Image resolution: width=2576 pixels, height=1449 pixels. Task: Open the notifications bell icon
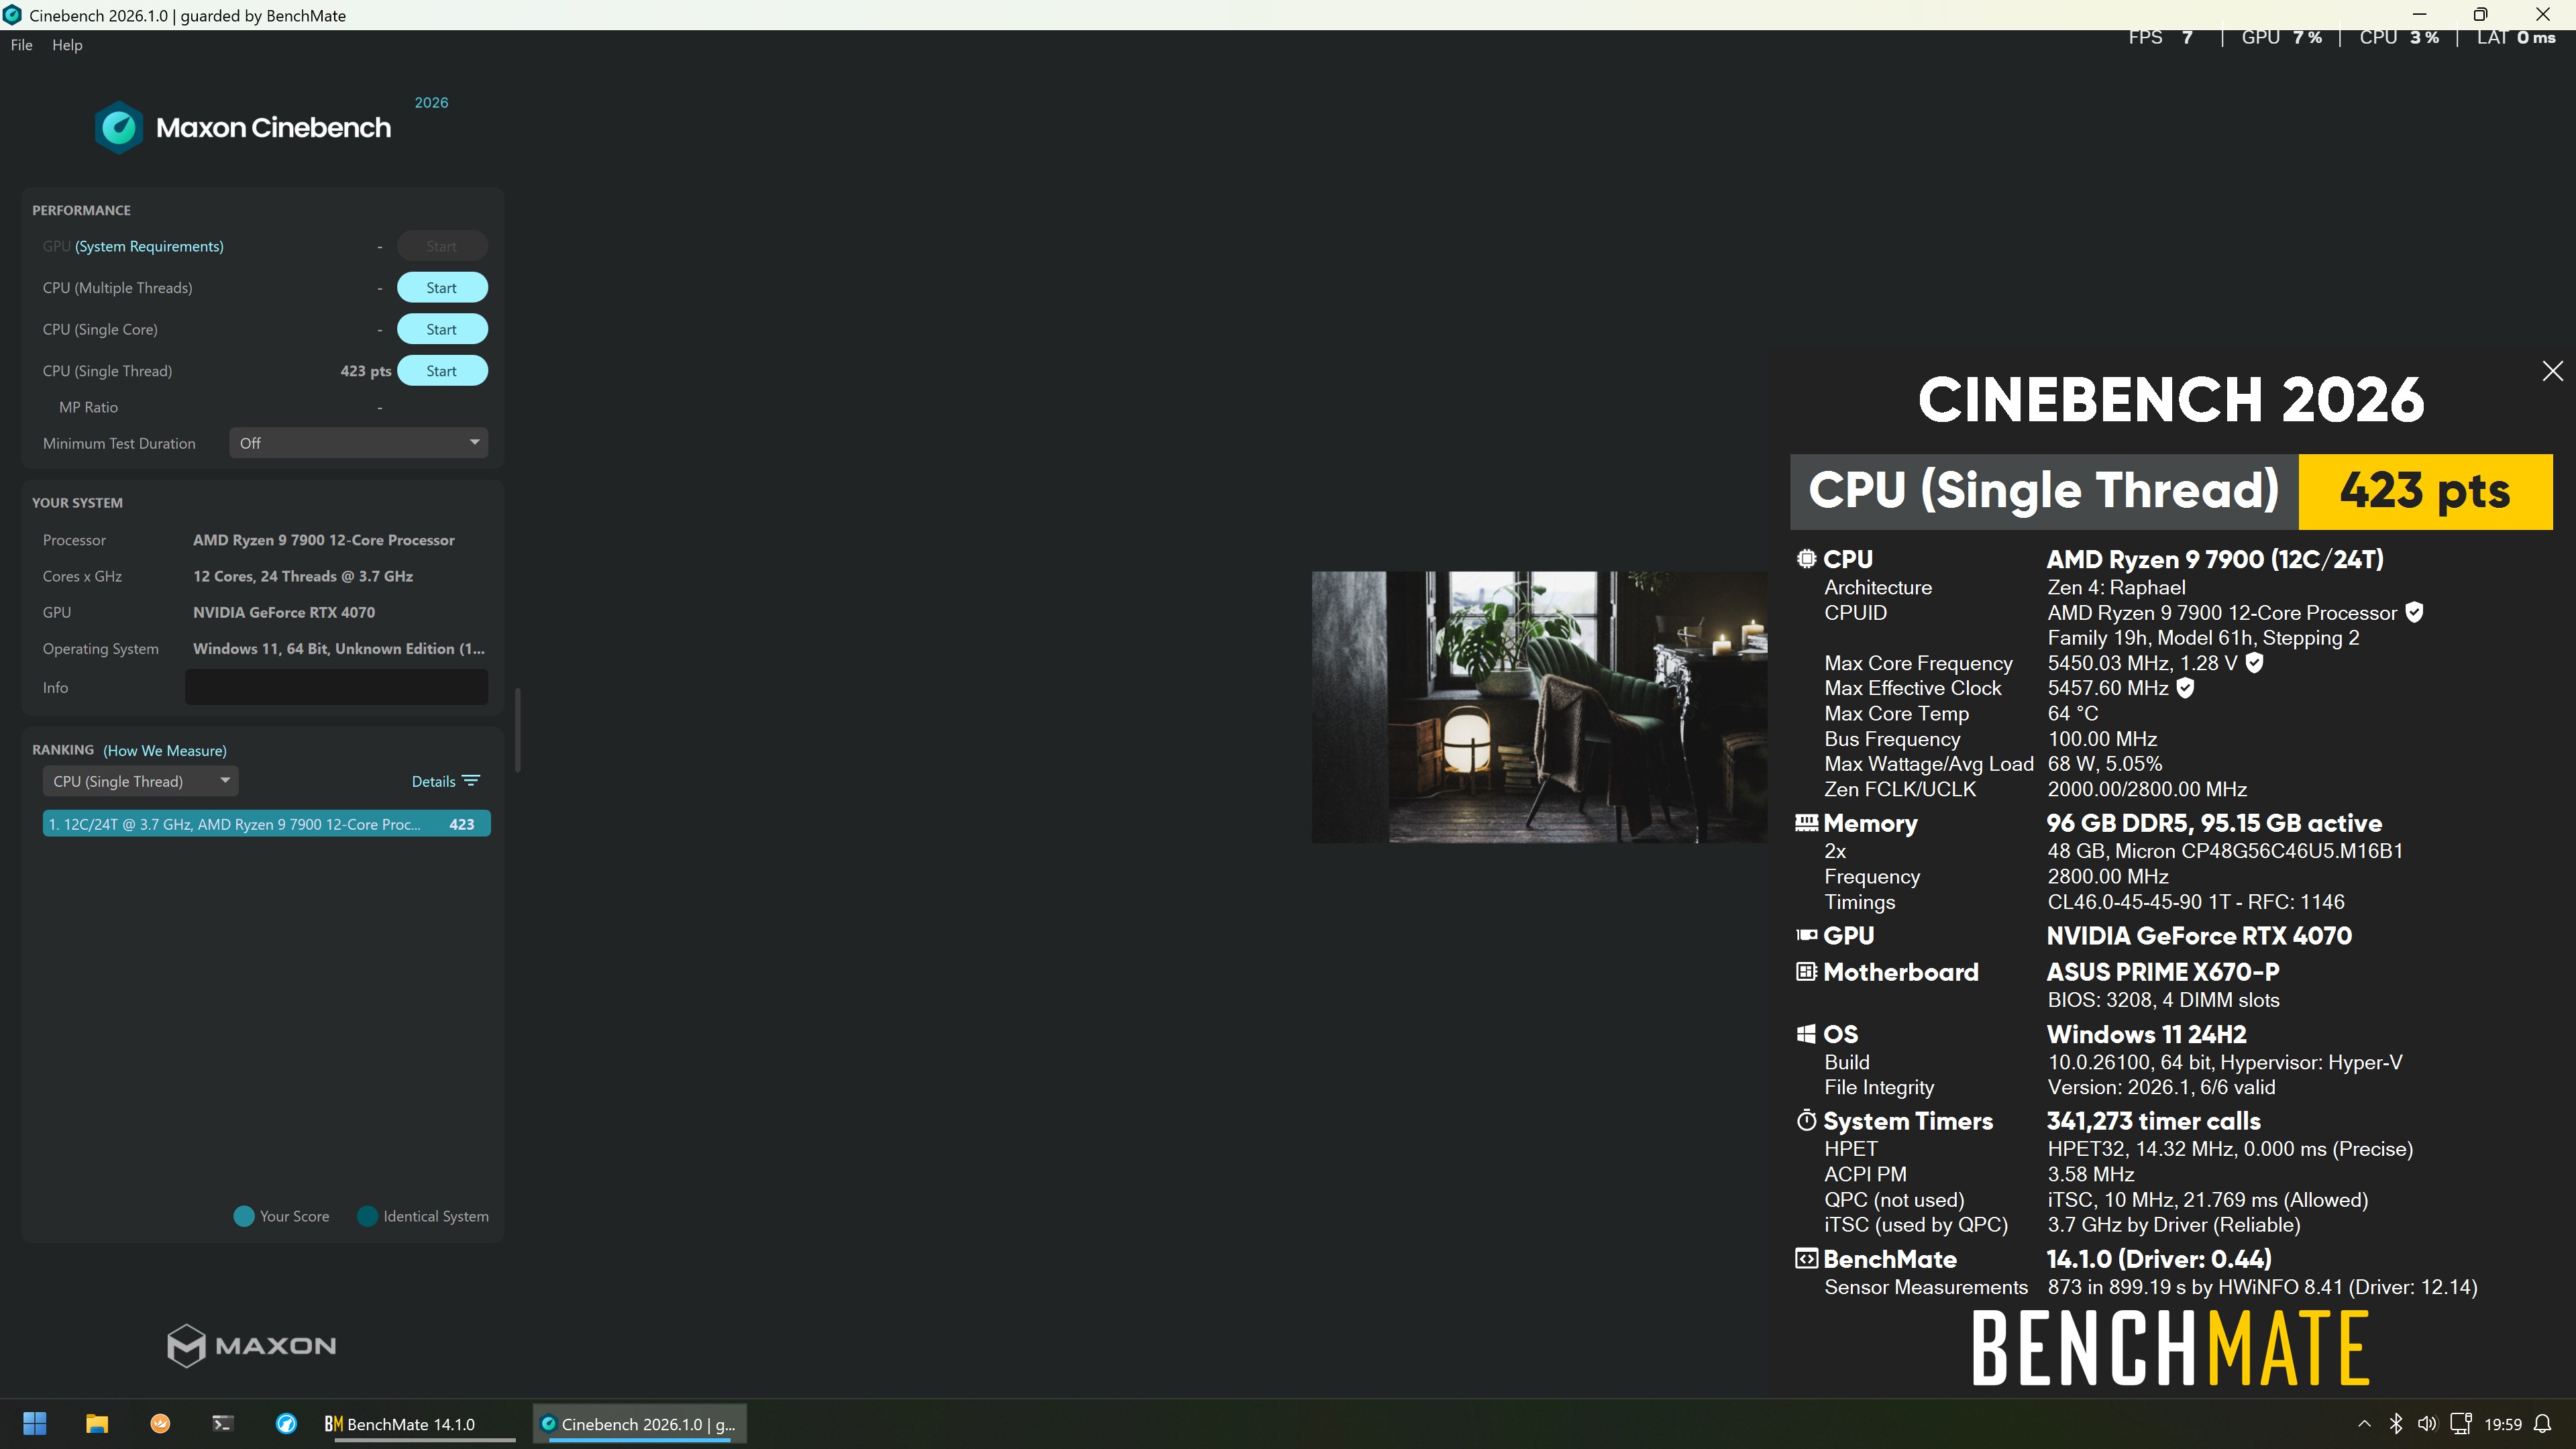point(2543,1423)
